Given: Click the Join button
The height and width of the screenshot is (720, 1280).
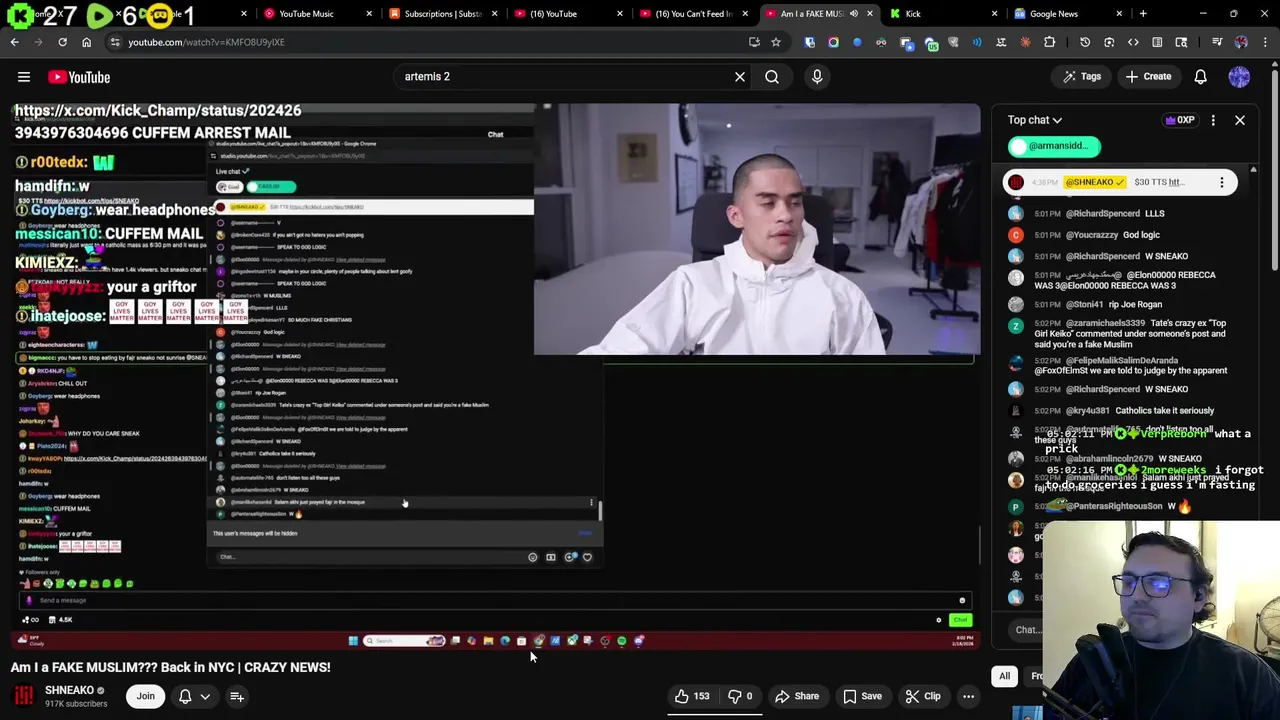Looking at the screenshot, I should 146,696.
